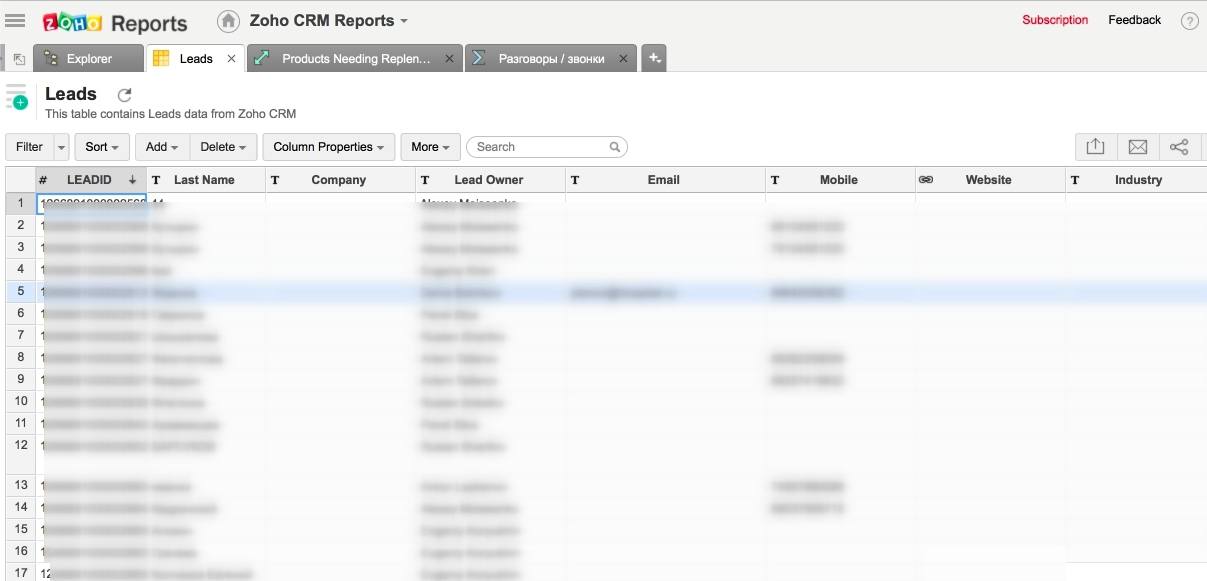Open the Delete dropdown menu
This screenshot has width=1207, height=581.
223,147
